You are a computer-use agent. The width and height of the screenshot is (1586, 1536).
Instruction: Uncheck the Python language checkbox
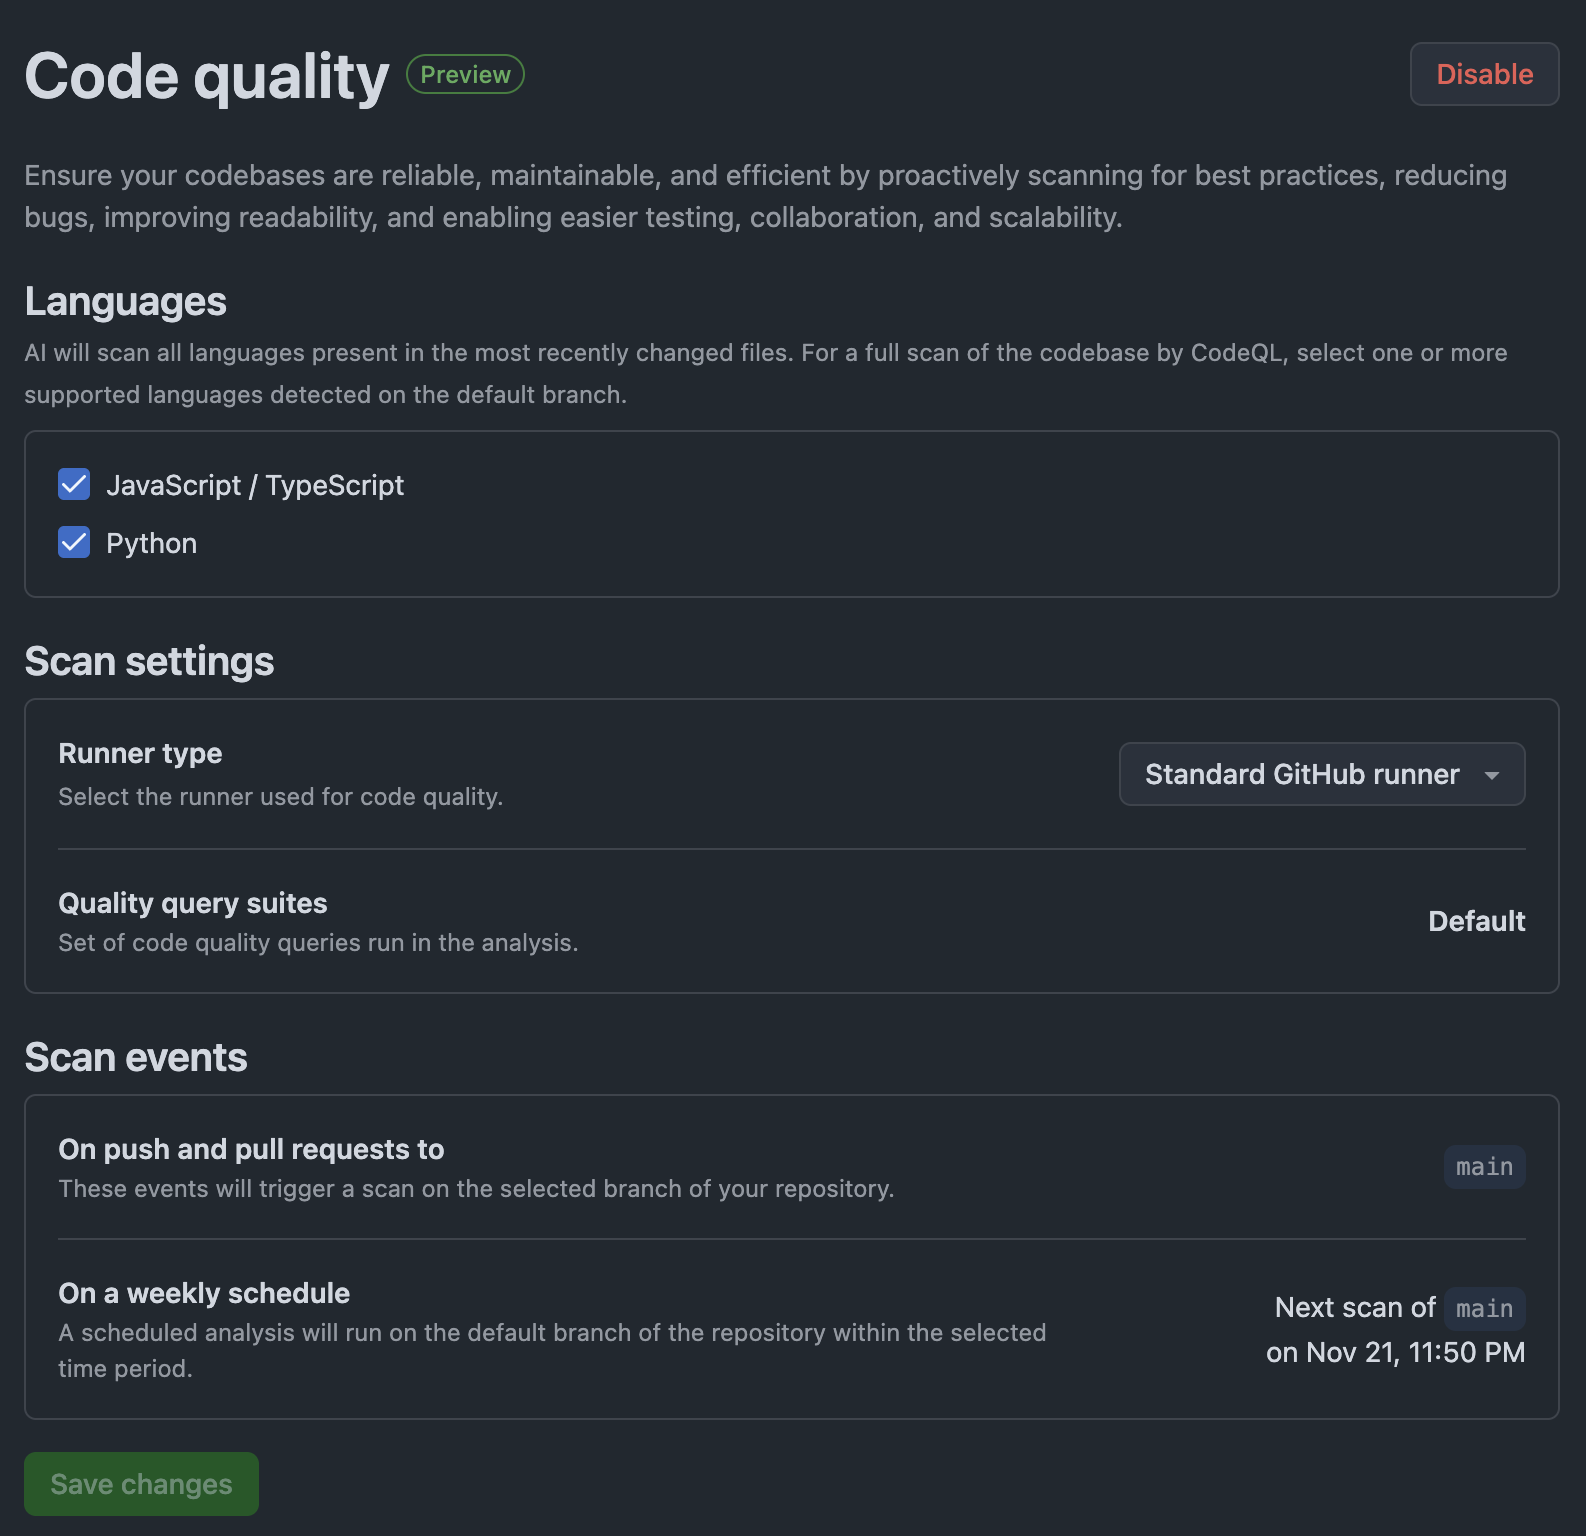(x=74, y=542)
